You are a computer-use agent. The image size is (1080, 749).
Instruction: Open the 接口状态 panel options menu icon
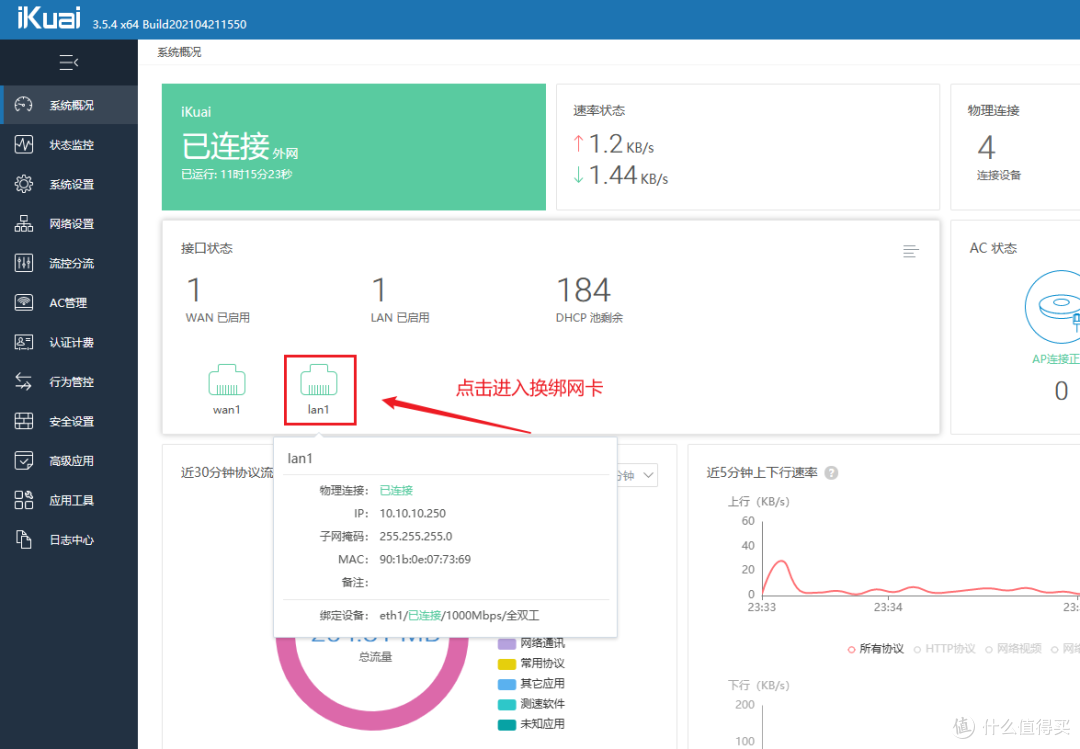(910, 251)
